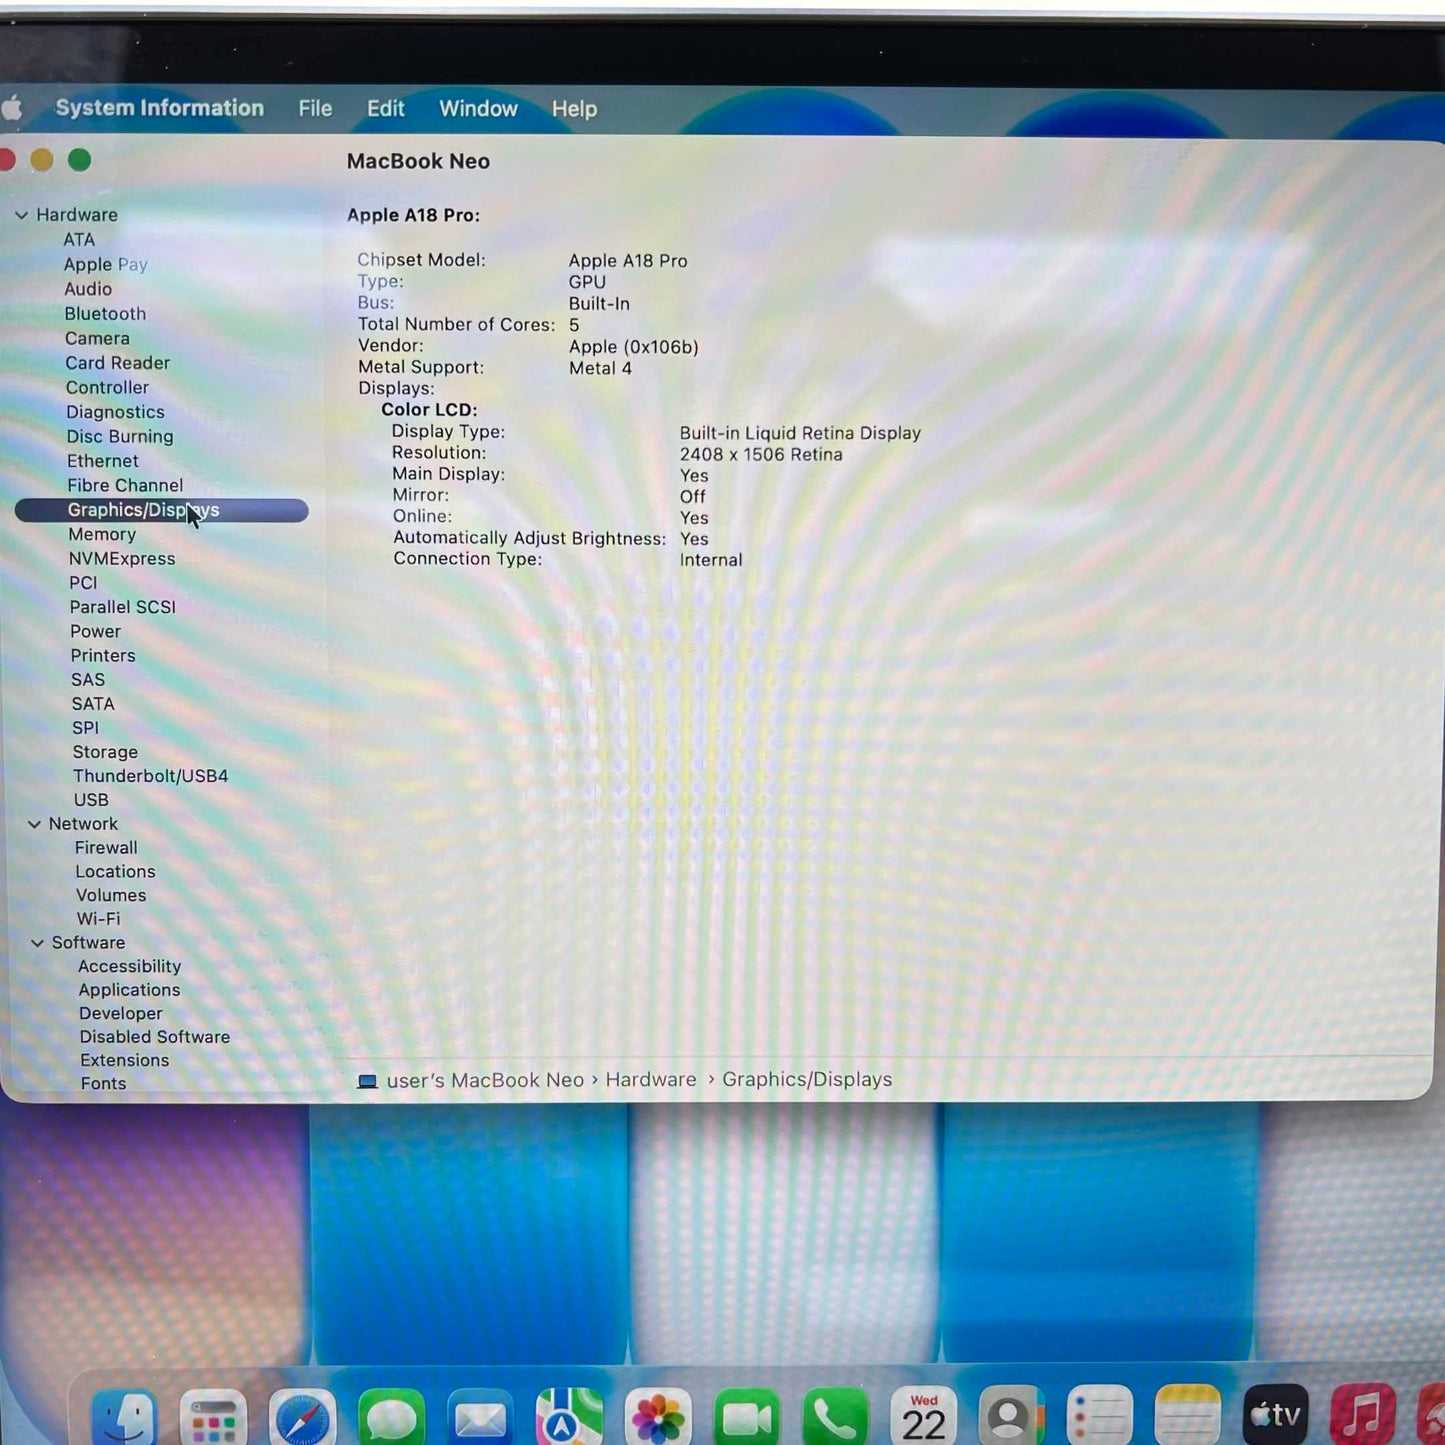Select Ethernet in the sidebar
The image size is (1445, 1445).
tap(103, 461)
